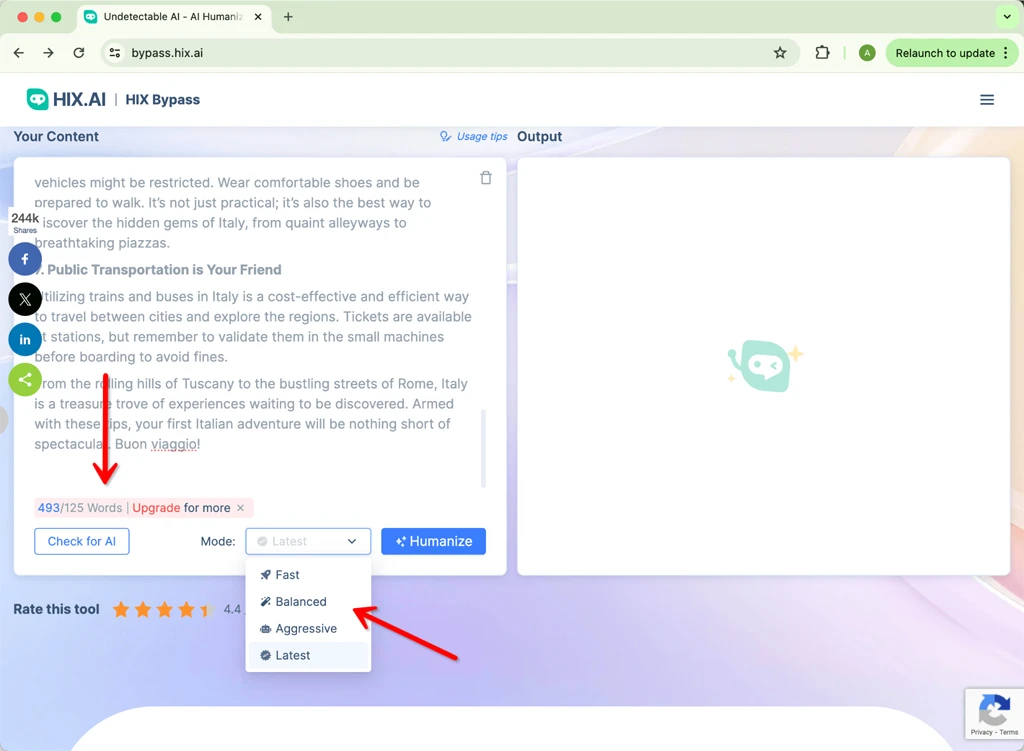Image resolution: width=1024 pixels, height=751 pixels.
Task: Click the green share icon
Action: 25,379
